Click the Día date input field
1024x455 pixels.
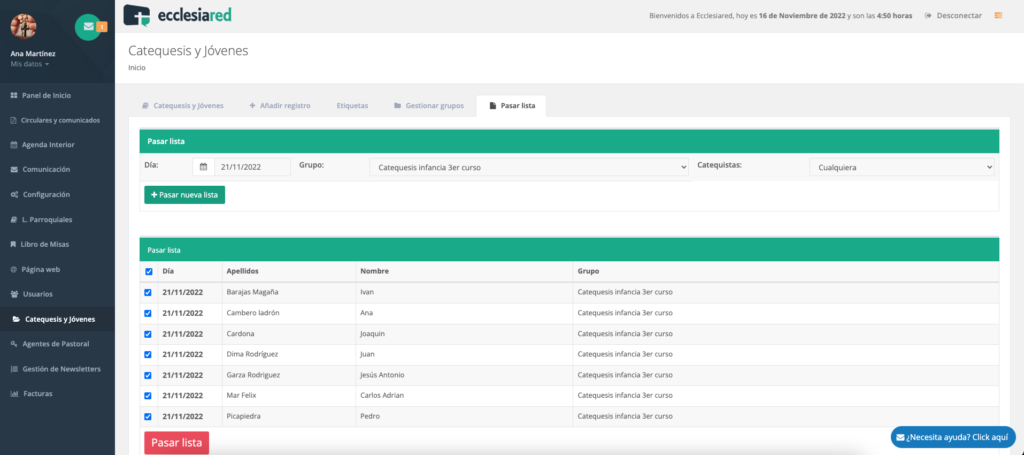[252, 167]
